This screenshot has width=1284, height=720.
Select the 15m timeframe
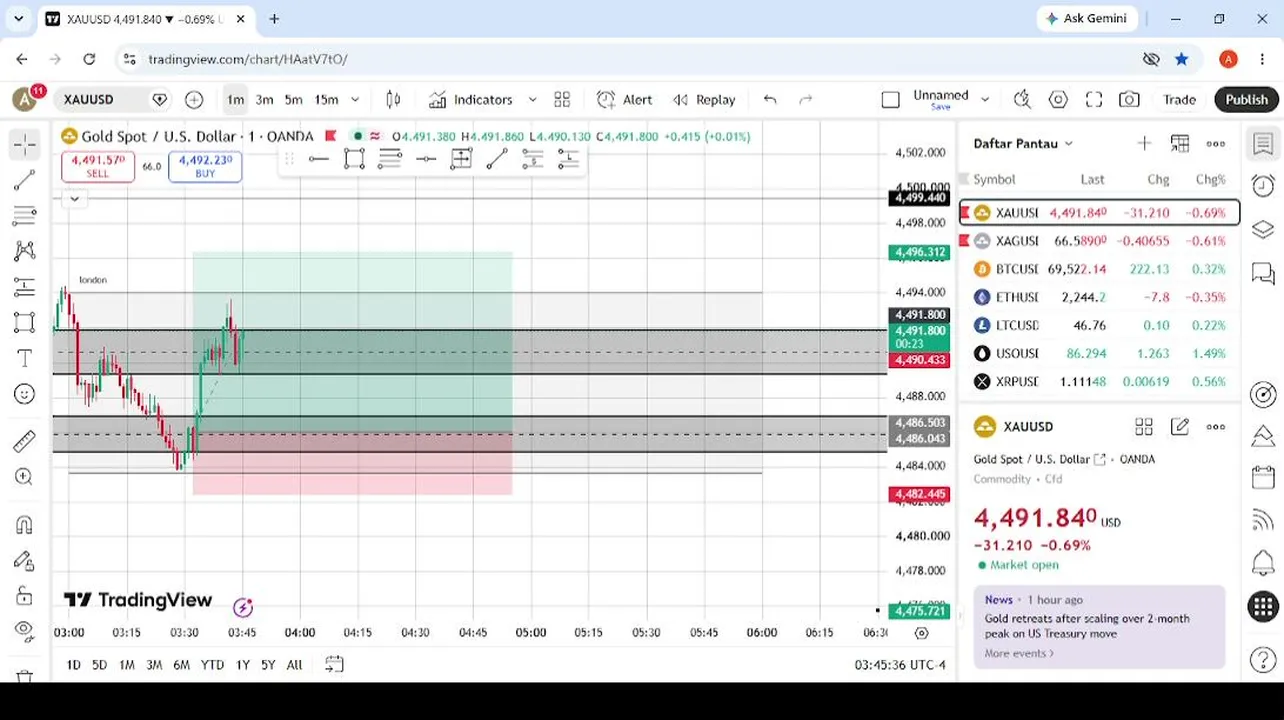point(326,99)
